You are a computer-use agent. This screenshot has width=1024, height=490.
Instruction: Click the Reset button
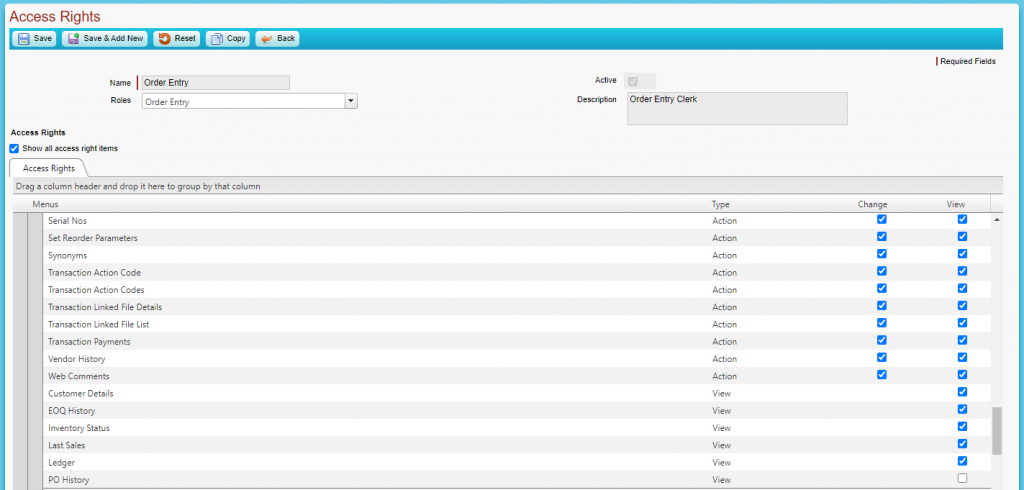177,39
